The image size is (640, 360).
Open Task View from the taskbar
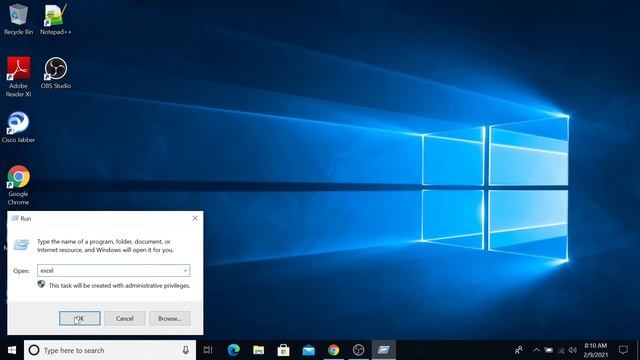pyautogui.click(x=208, y=350)
